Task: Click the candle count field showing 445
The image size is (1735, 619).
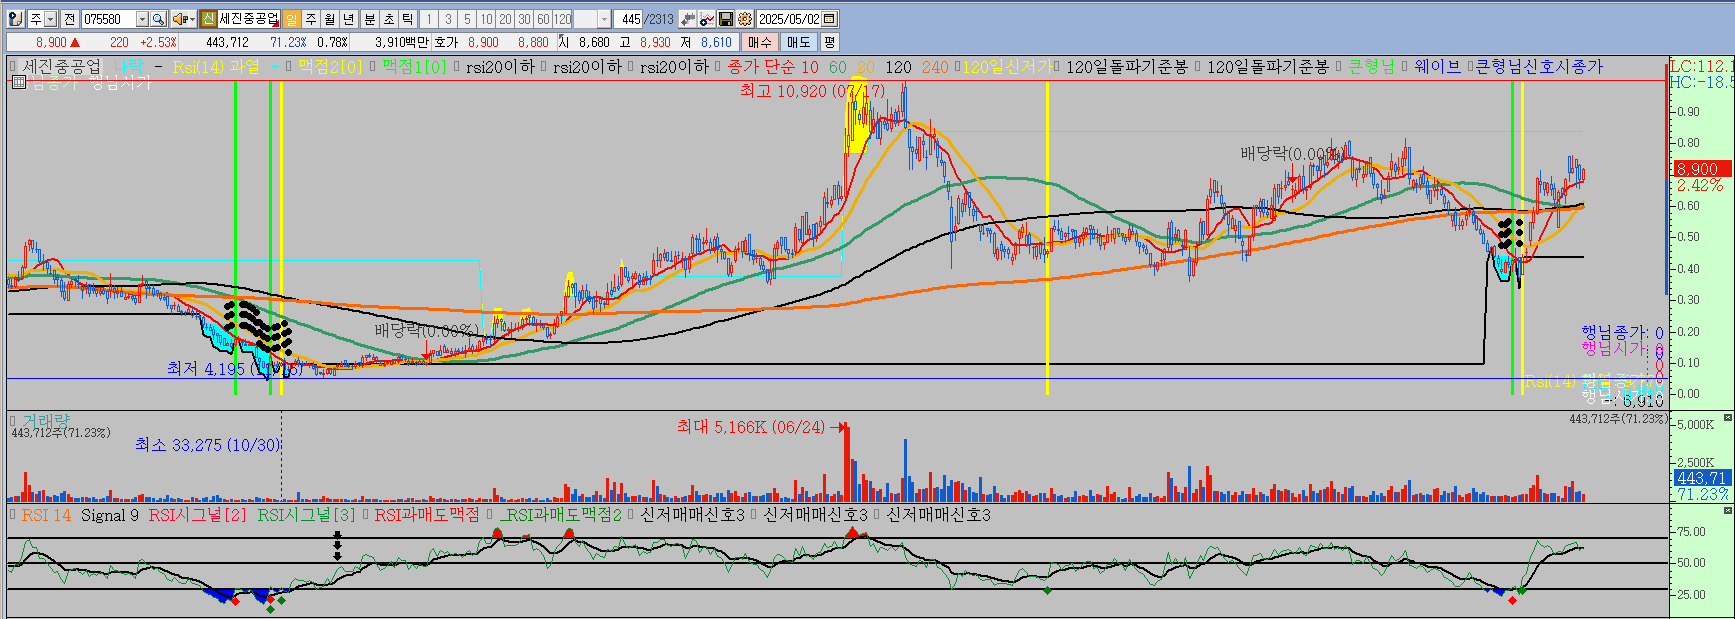Action: (630, 19)
